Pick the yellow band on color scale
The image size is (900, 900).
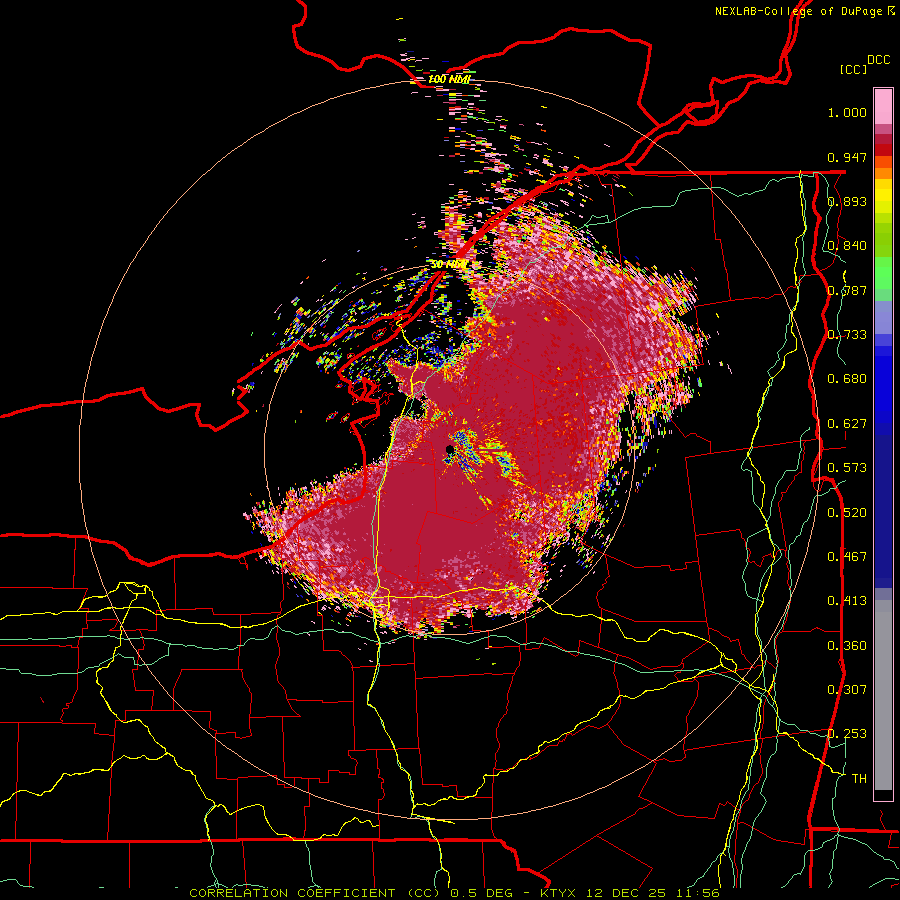(x=883, y=196)
